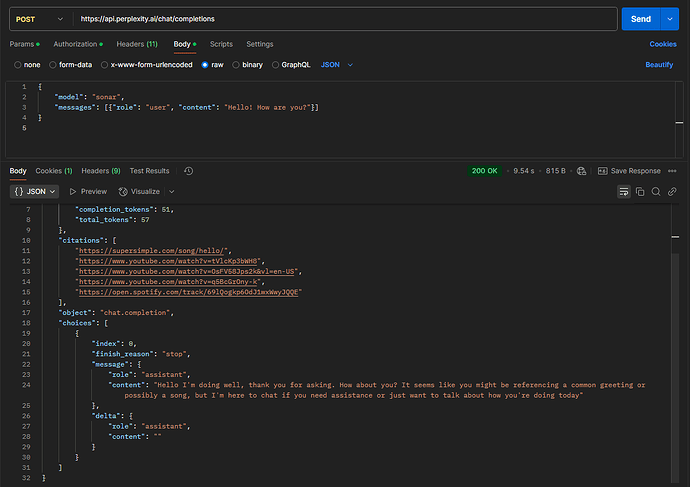Open the response Cookies (1) tab
The height and width of the screenshot is (487, 690).
click(54, 171)
